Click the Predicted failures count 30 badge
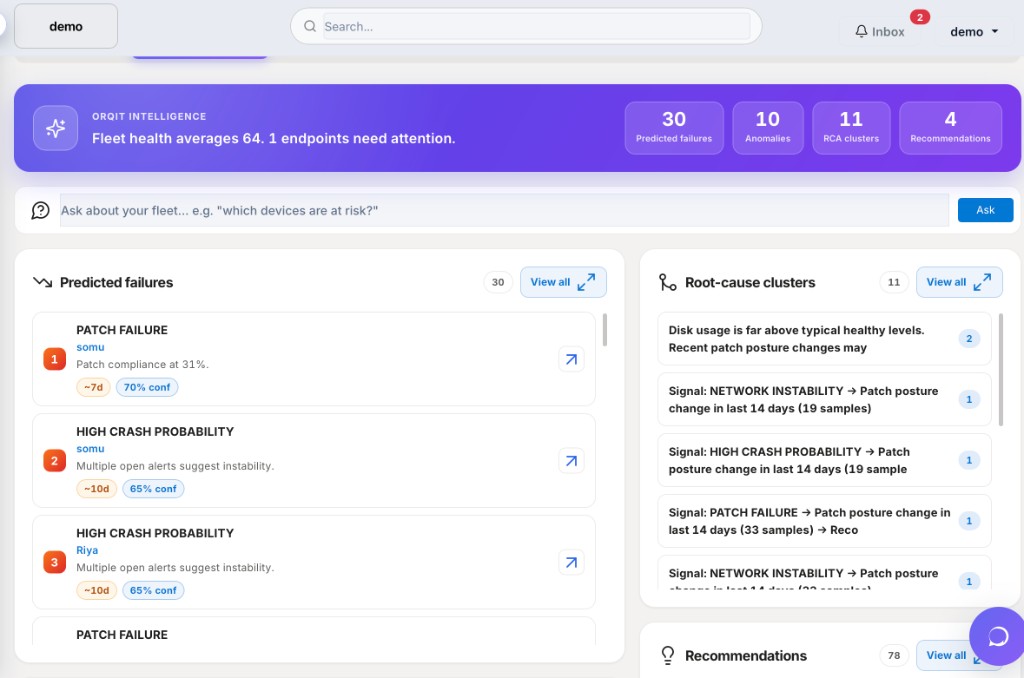Viewport: 1024px width, 678px height. coord(498,282)
